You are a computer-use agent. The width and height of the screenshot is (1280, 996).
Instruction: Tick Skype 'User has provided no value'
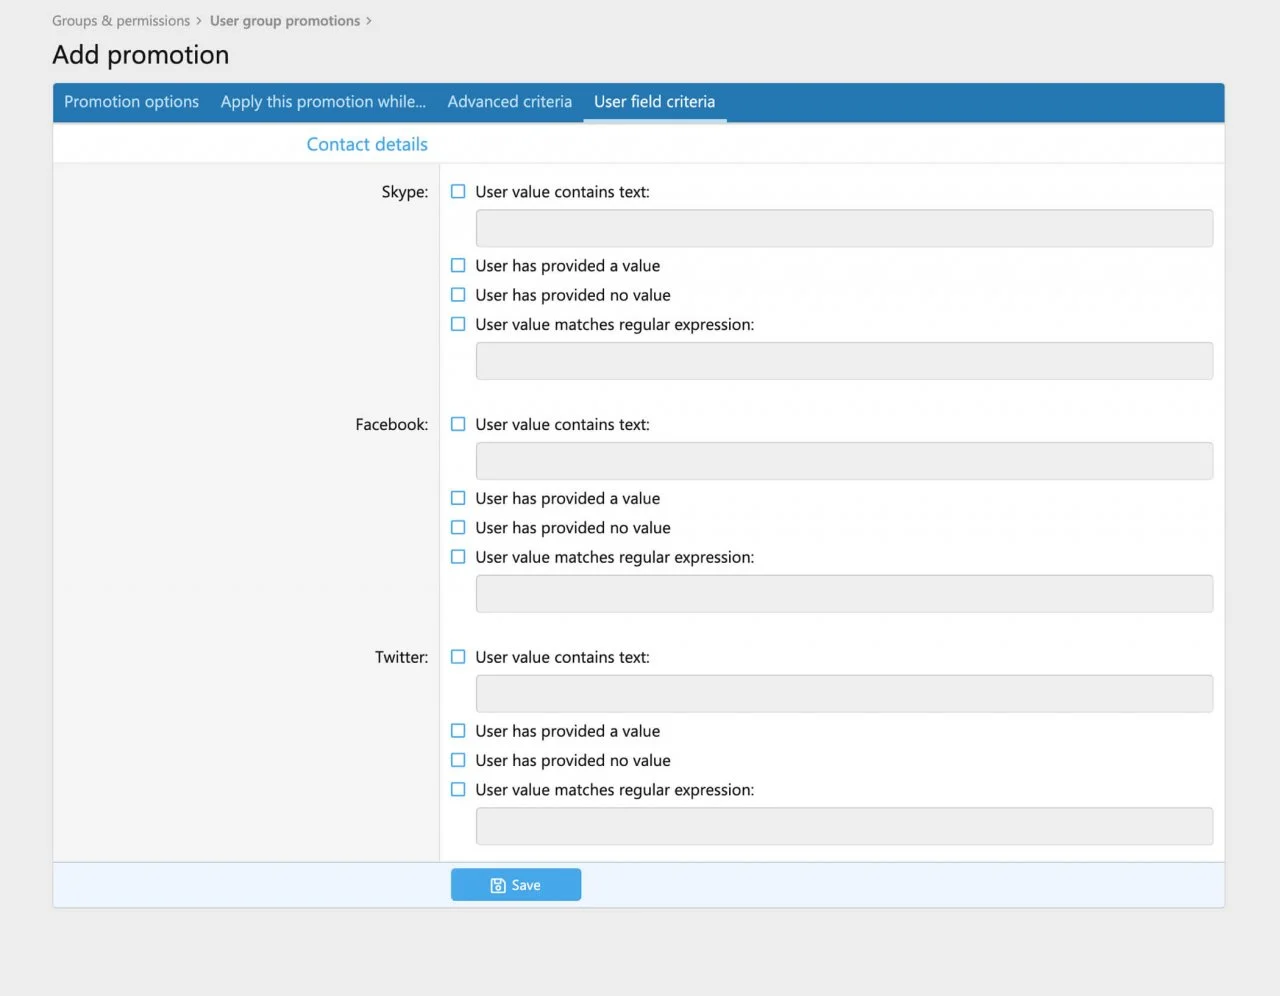pos(458,295)
